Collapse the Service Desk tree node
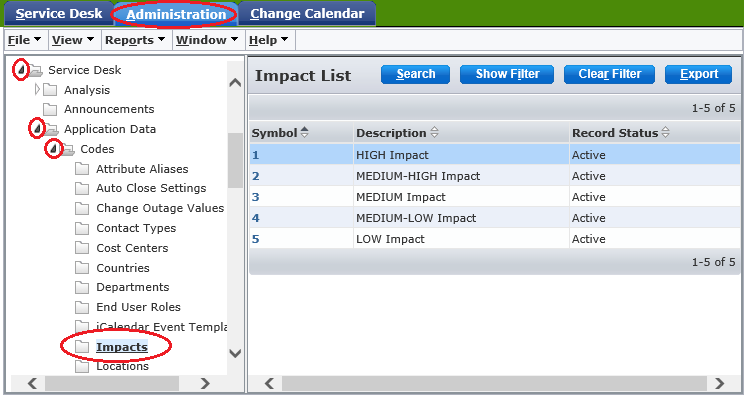This screenshot has width=744, height=395. (20, 70)
